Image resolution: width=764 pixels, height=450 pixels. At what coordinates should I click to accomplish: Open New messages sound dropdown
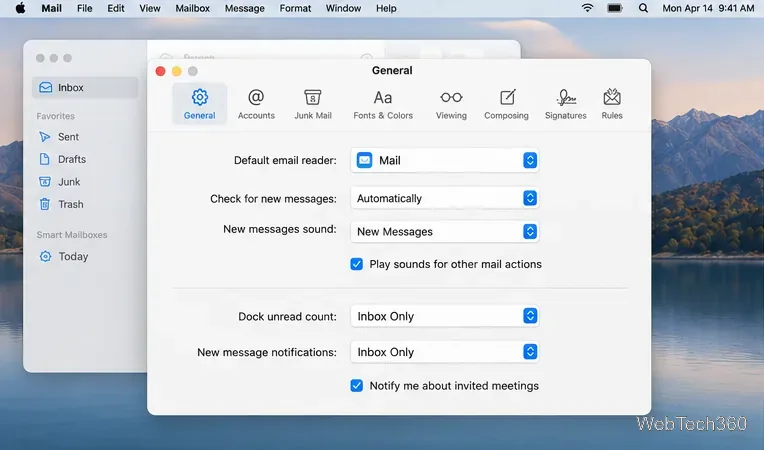pos(444,231)
